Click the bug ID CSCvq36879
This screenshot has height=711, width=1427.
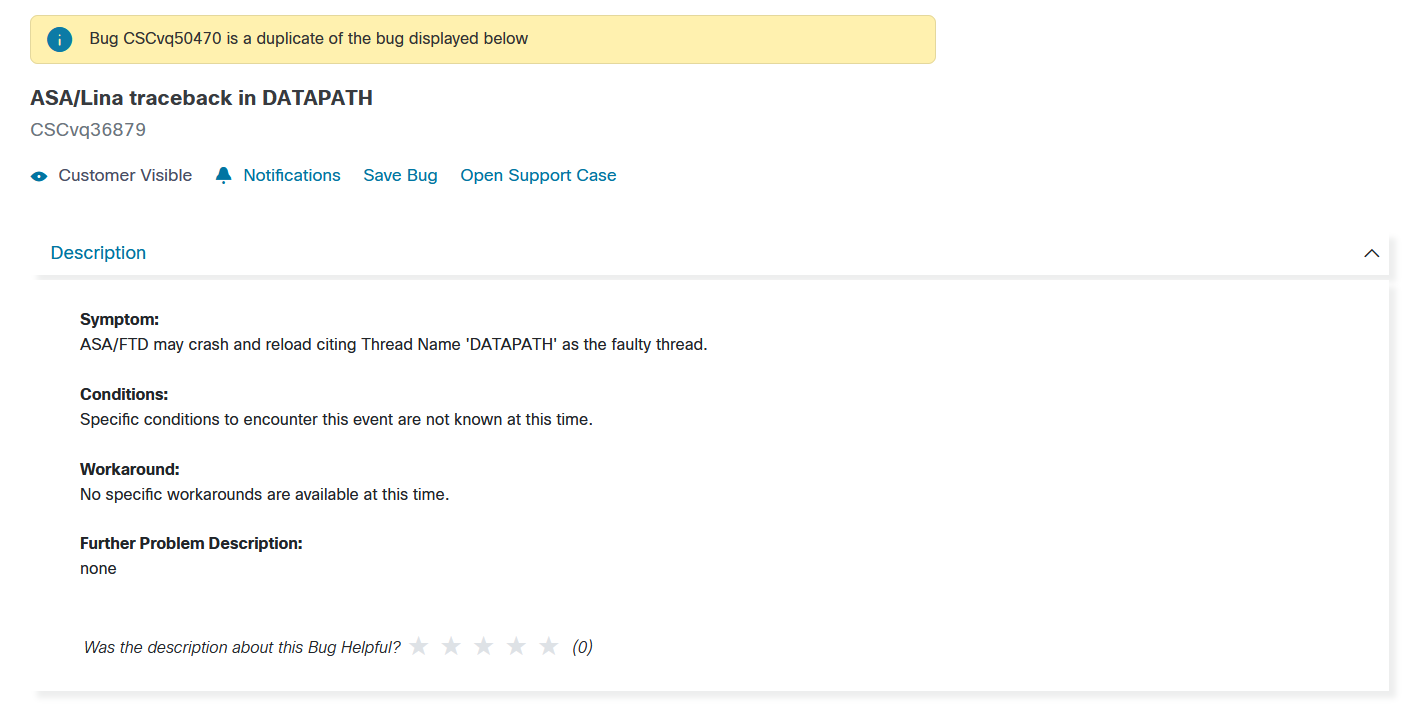point(88,130)
